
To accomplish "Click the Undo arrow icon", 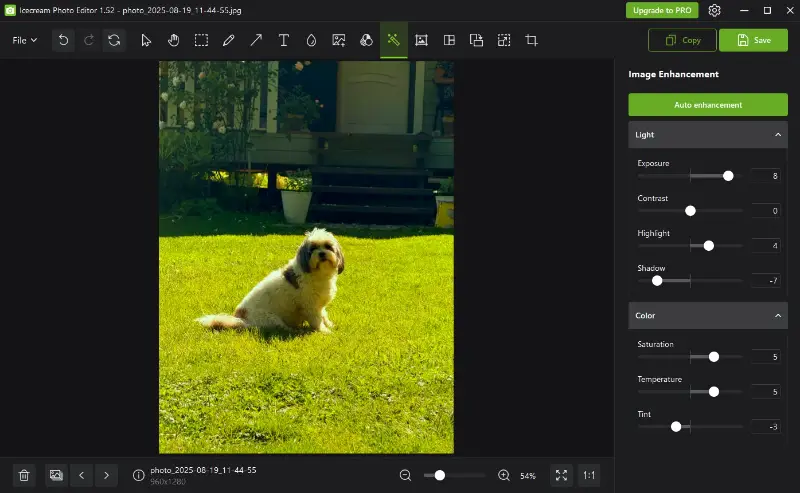I will click(x=64, y=40).
